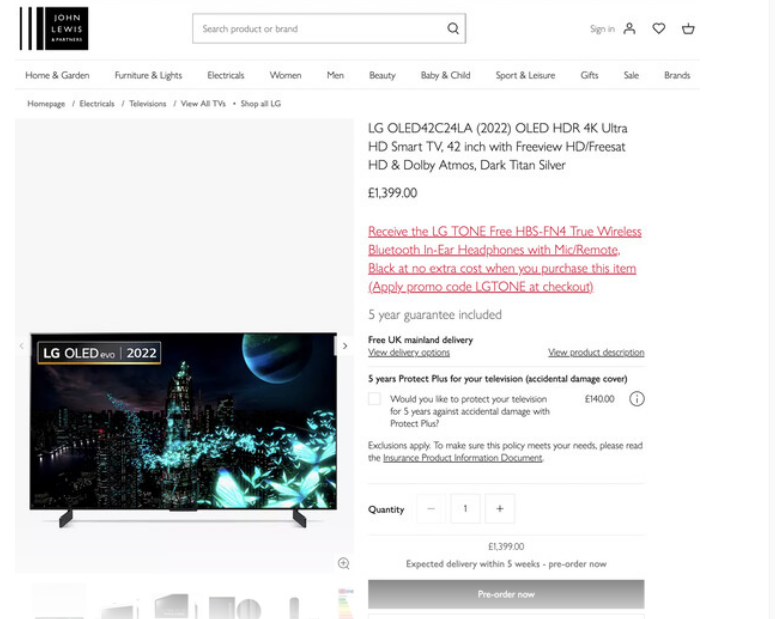Open the LG TONE Free headphones promo link
Viewport: 775px width, 619px height.
tap(504, 259)
